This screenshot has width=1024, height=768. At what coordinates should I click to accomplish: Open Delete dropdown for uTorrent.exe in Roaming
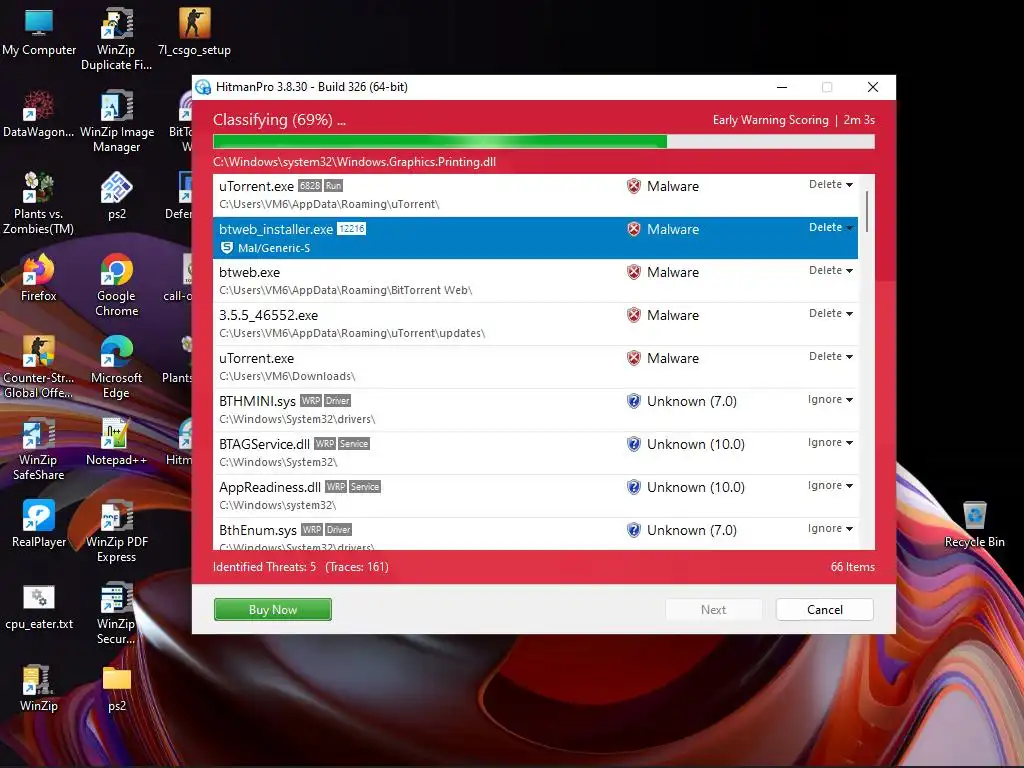(831, 185)
